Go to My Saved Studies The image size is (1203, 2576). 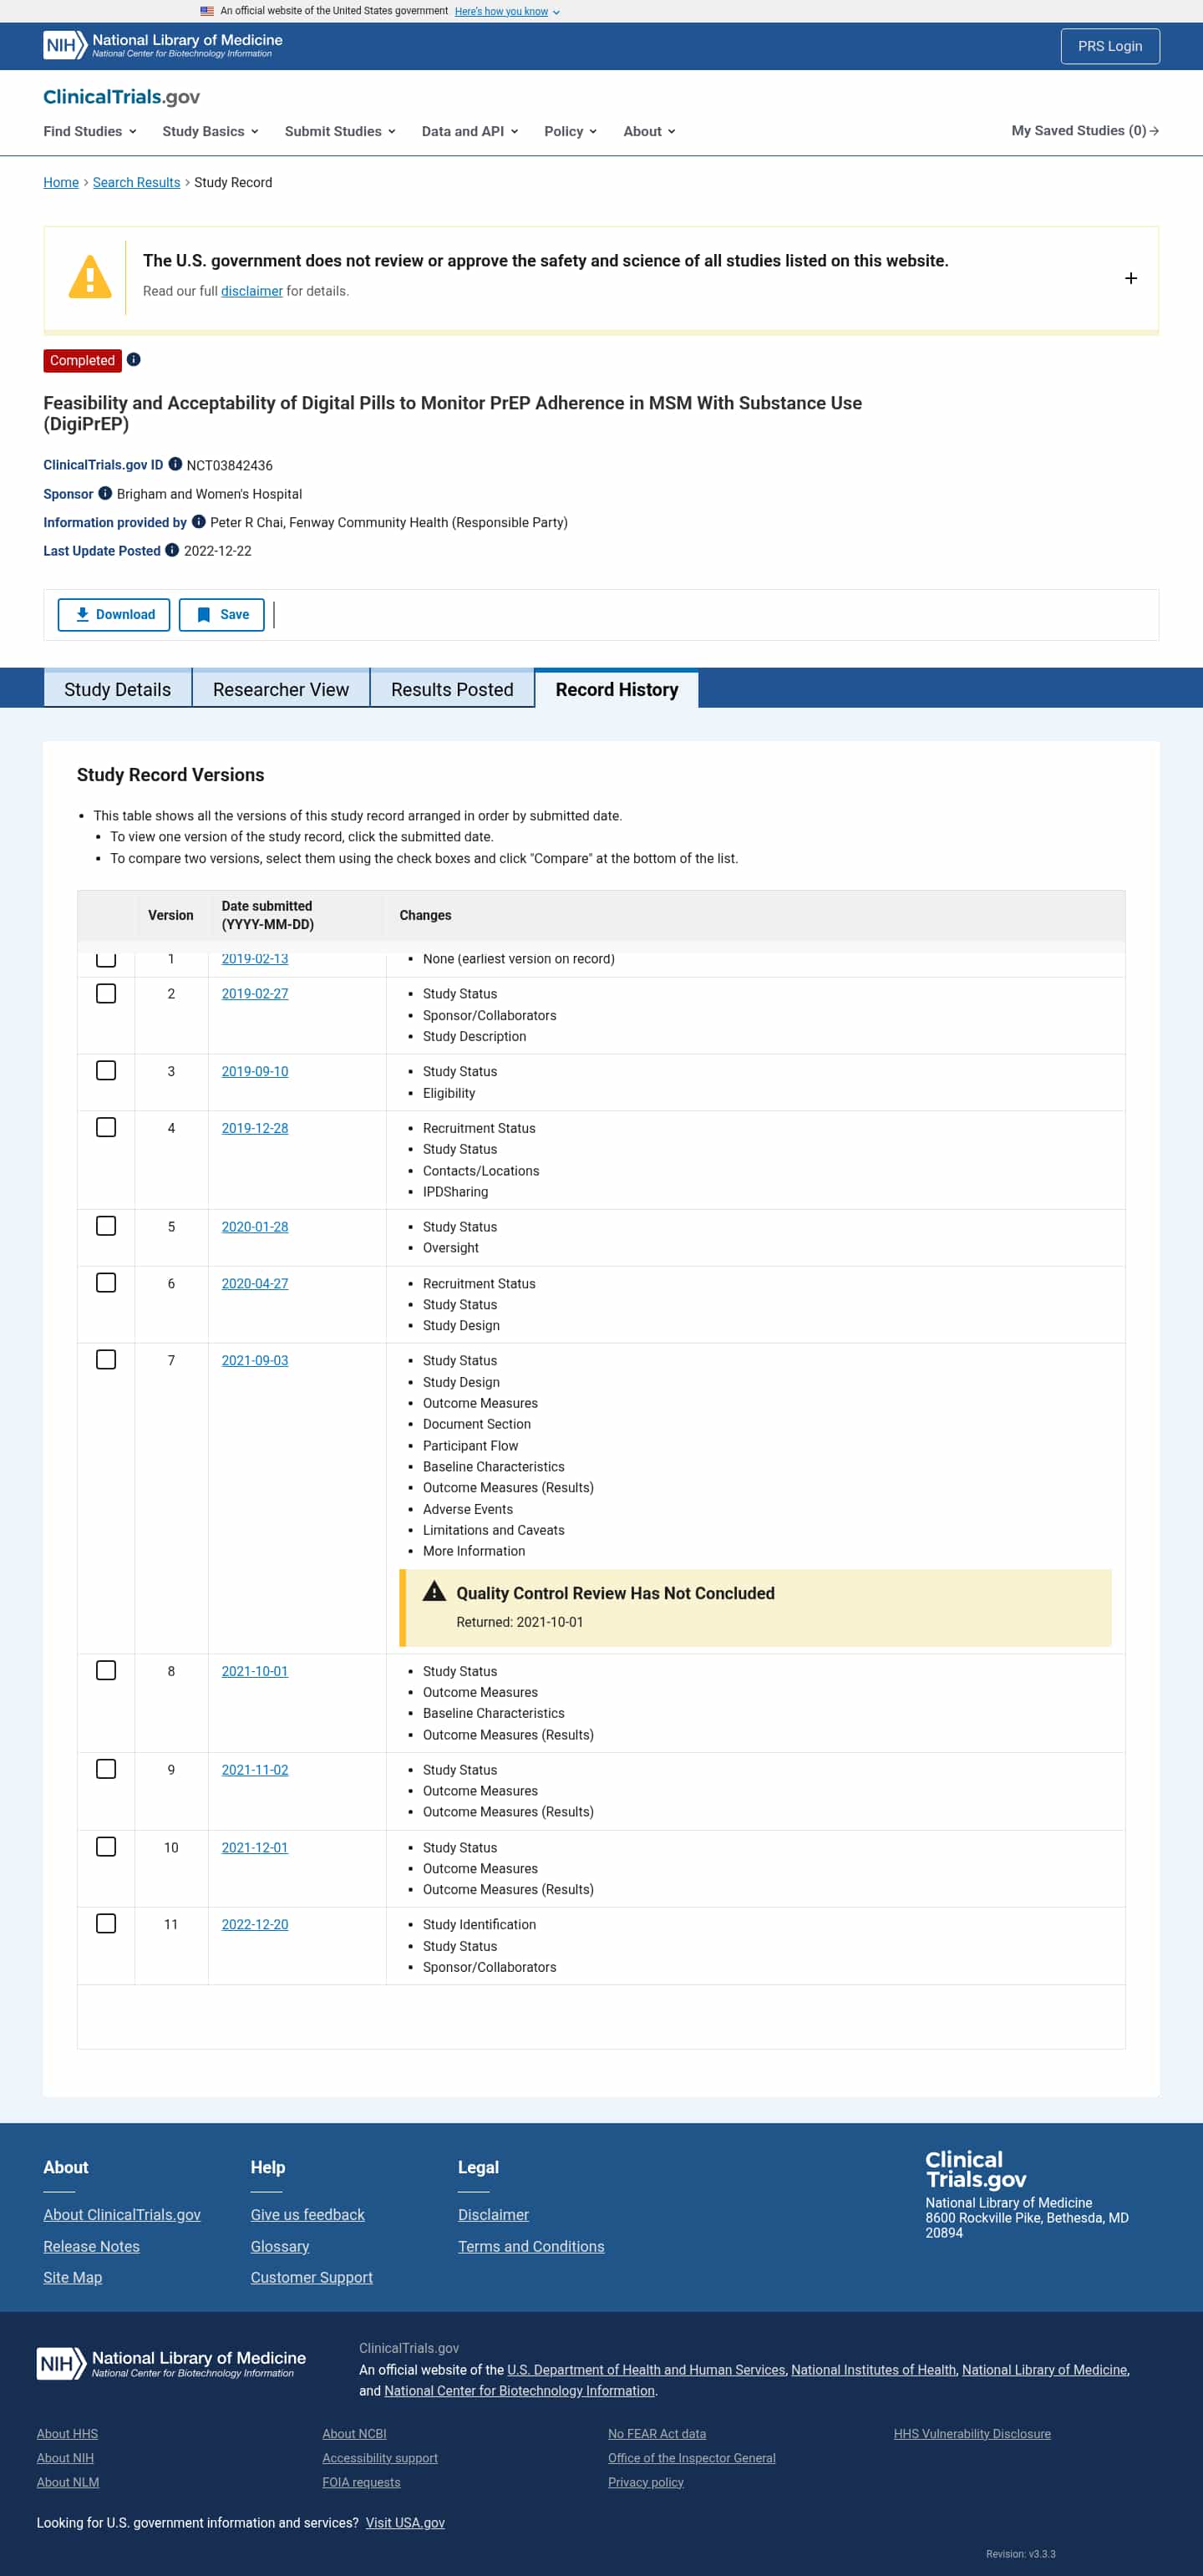click(1084, 131)
